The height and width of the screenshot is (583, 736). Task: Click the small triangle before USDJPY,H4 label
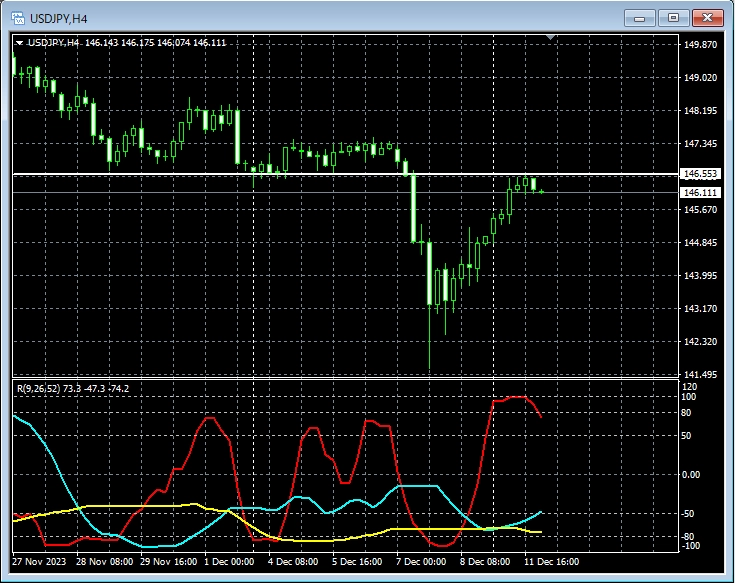(19, 42)
